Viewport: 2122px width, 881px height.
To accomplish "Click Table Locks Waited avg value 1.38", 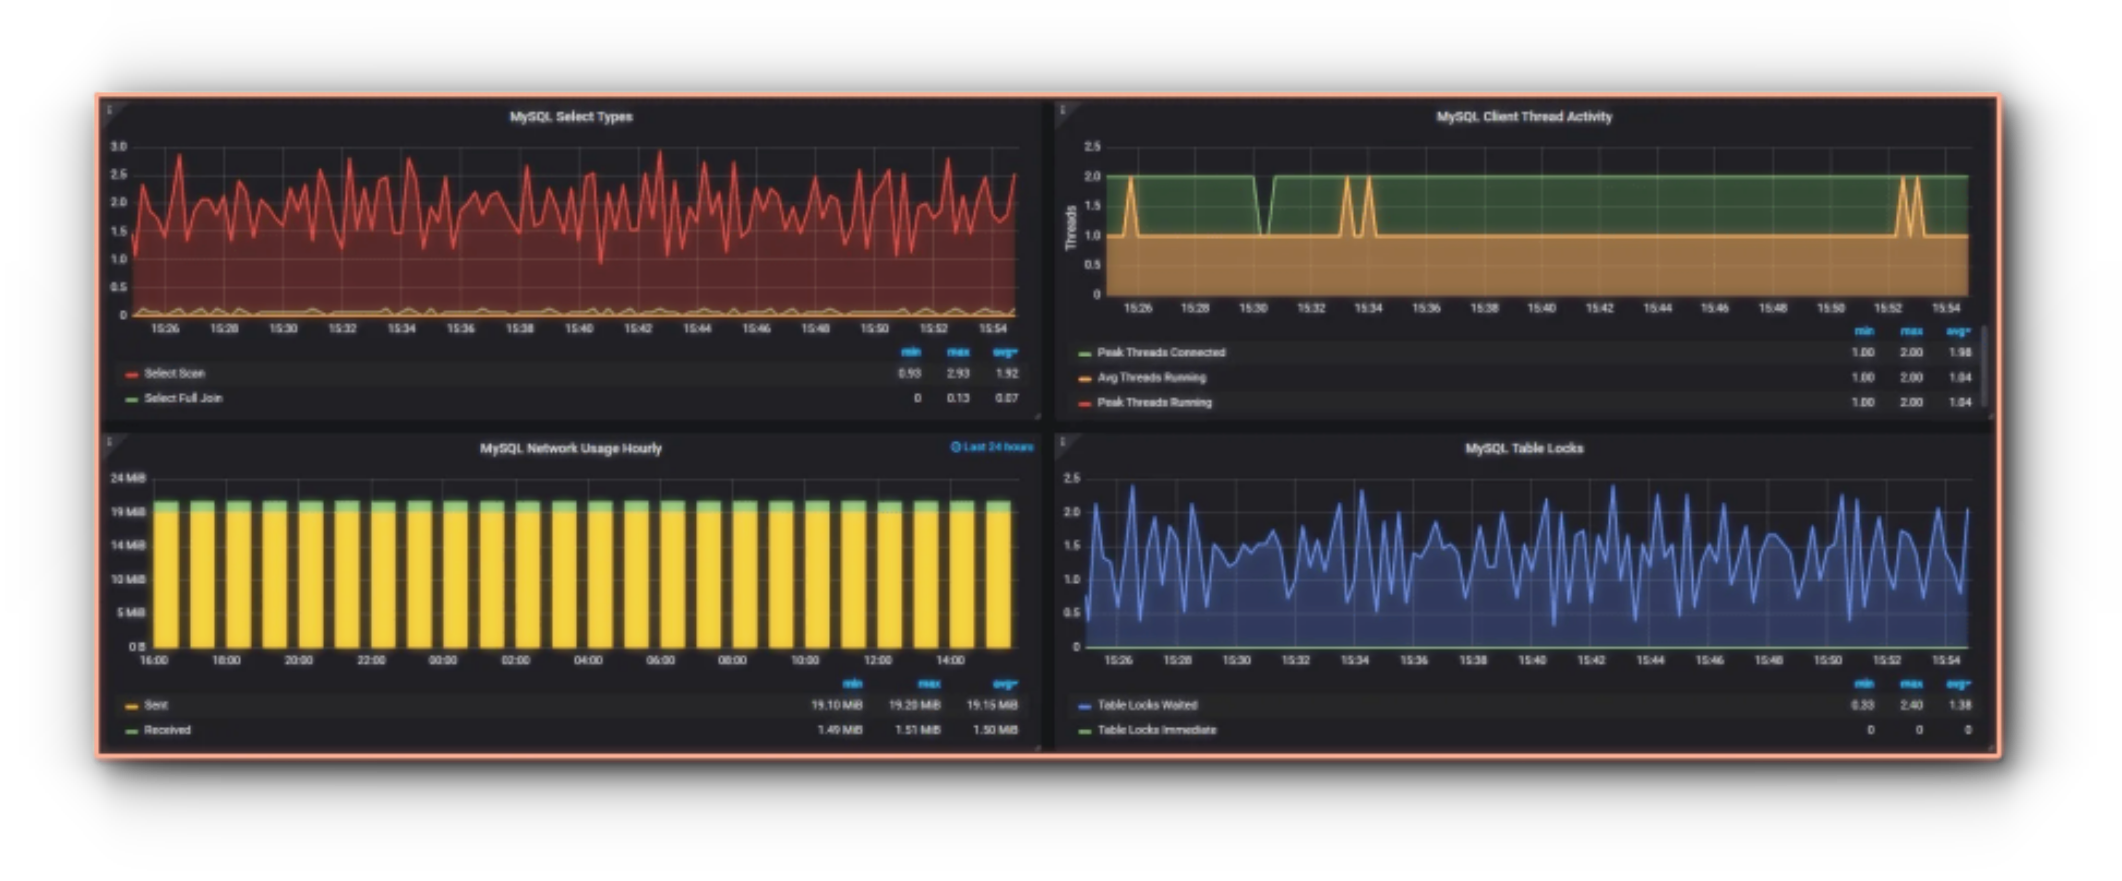I will coord(1960,705).
